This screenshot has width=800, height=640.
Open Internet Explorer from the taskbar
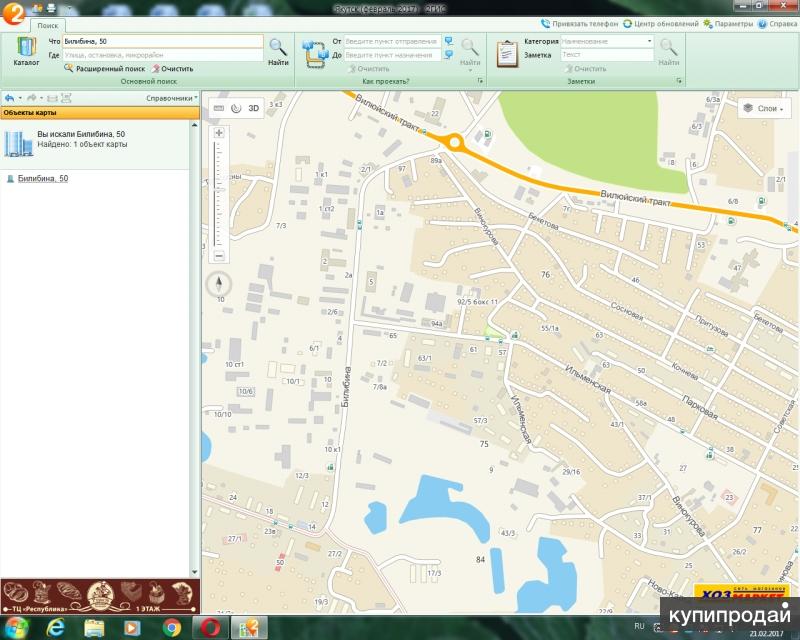click(56, 627)
